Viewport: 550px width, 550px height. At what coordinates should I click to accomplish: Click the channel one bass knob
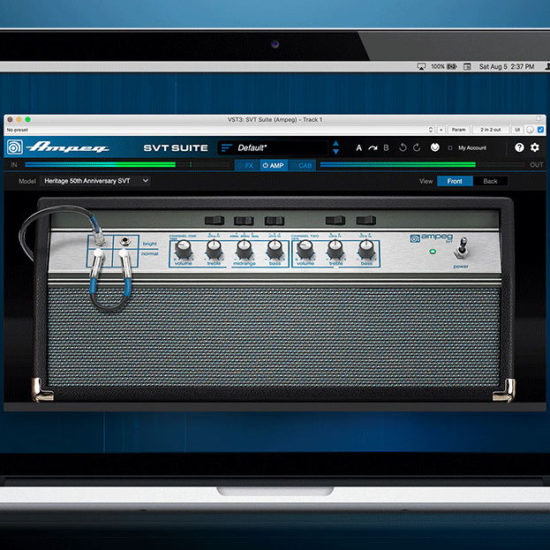click(x=275, y=249)
